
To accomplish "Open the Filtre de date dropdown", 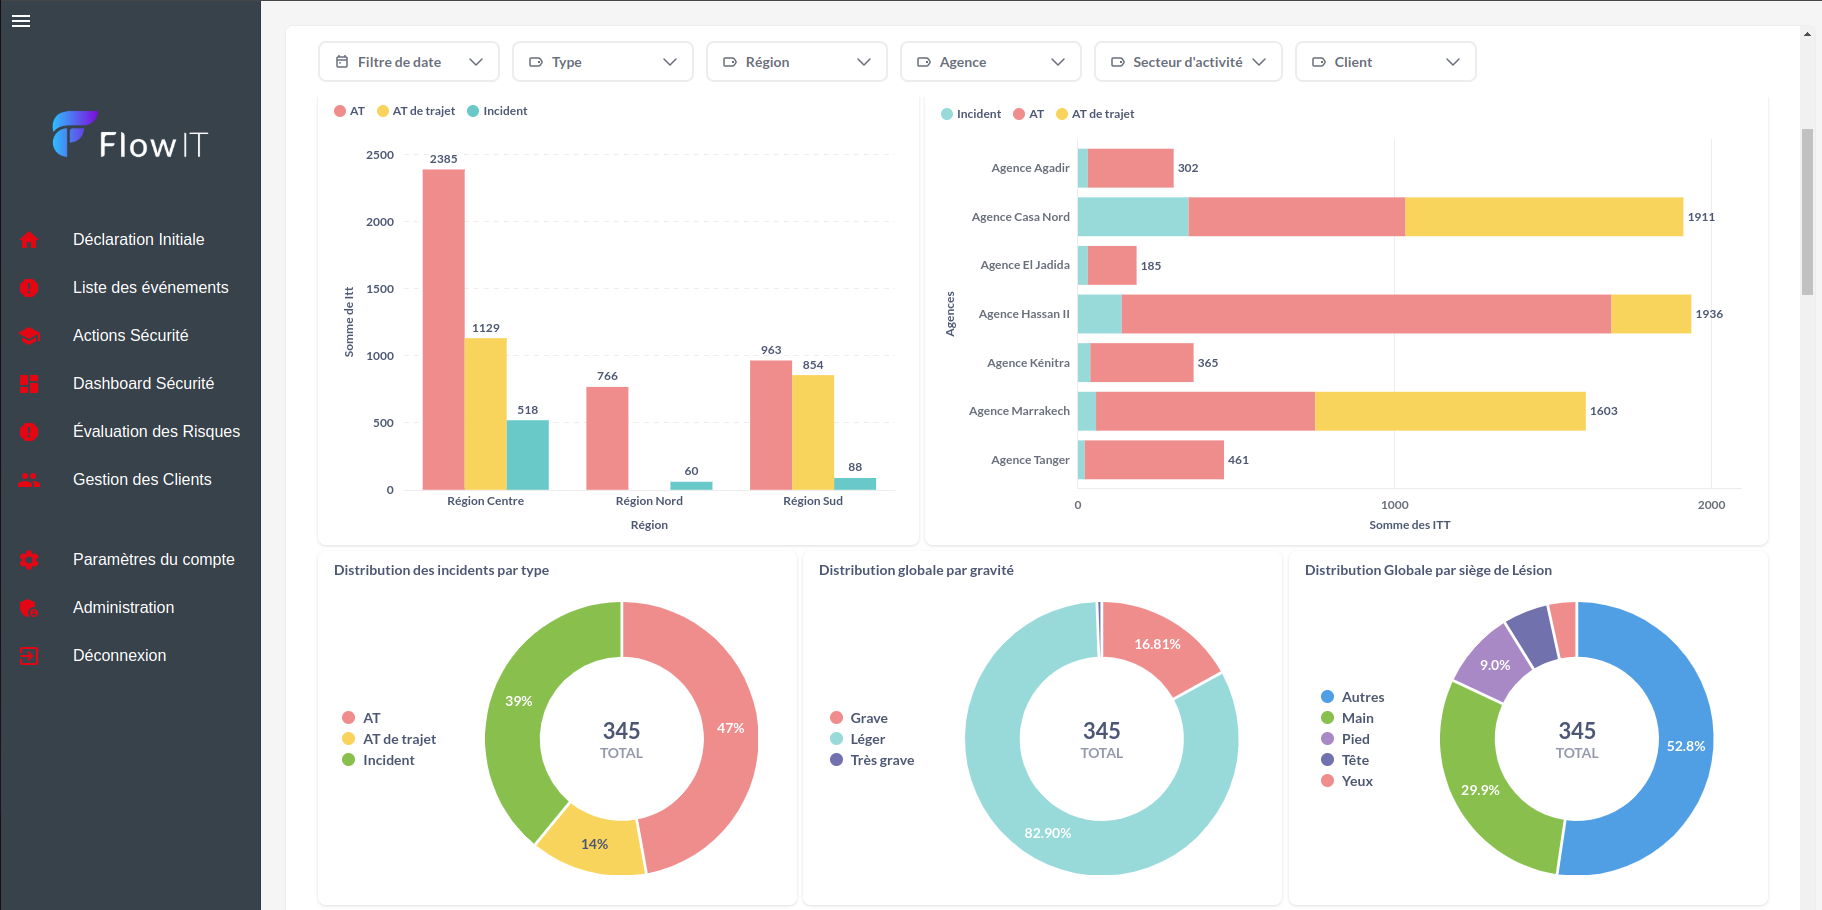I will click(x=409, y=62).
